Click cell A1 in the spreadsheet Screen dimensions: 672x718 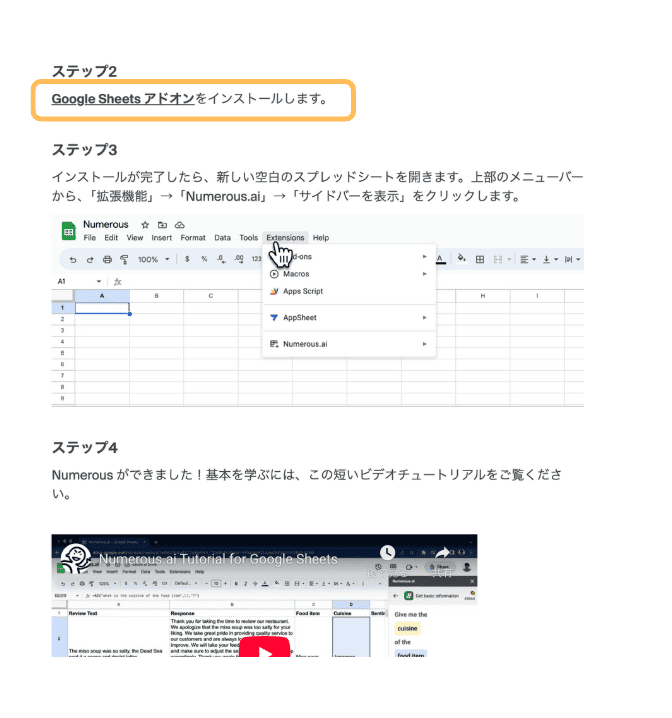tap(102, 308)
